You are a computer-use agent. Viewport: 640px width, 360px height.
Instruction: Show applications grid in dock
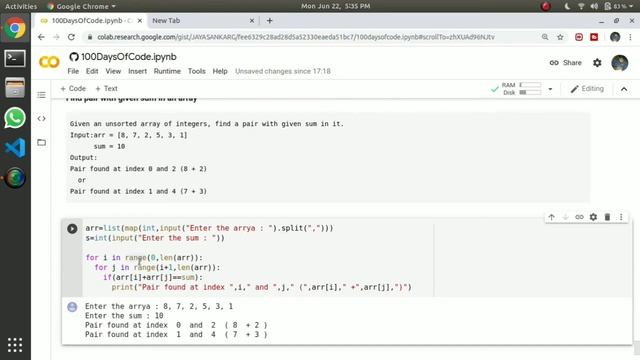[15, 345]
